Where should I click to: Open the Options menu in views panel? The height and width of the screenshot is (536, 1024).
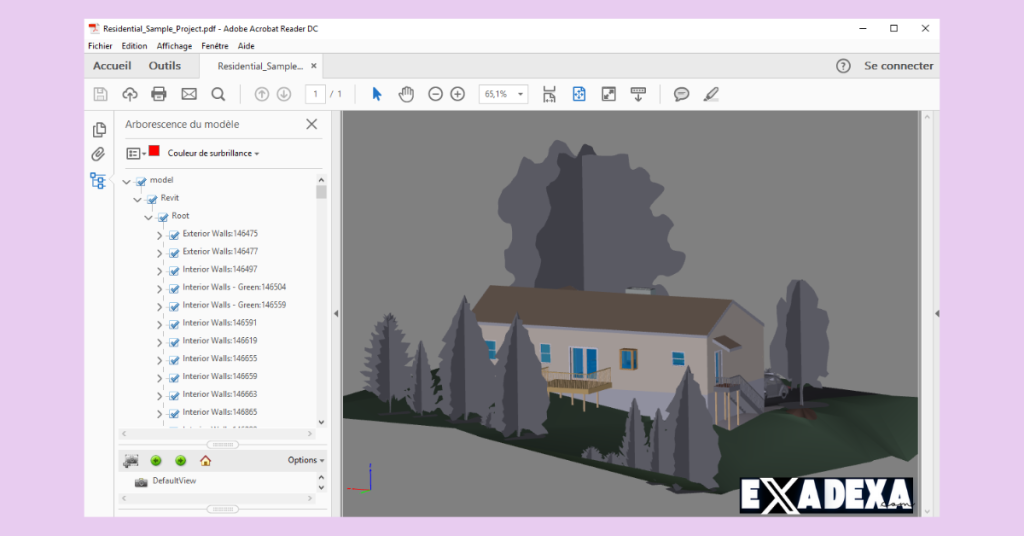tap(306, 461)
